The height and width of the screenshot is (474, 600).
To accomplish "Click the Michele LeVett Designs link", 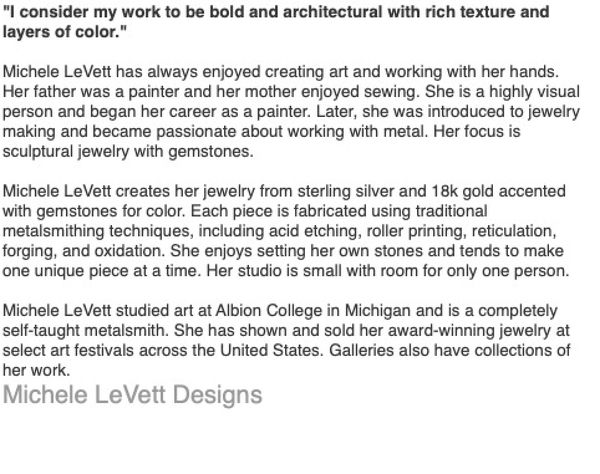I will click(x=133, y=395).
